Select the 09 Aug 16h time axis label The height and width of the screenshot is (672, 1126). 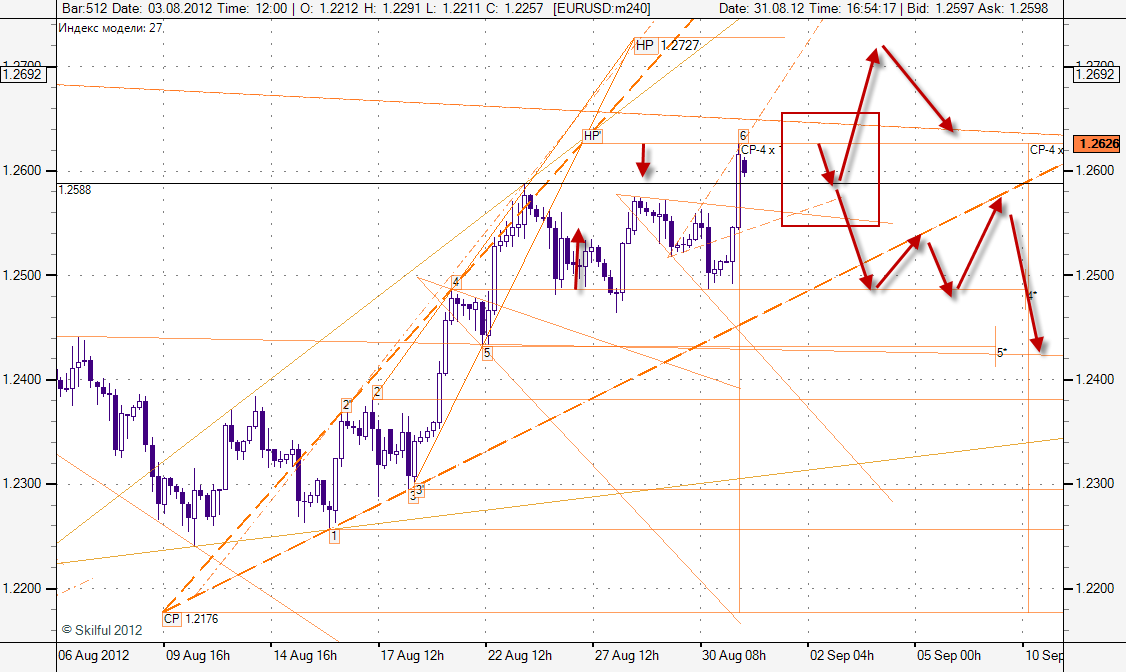(197, 656)
